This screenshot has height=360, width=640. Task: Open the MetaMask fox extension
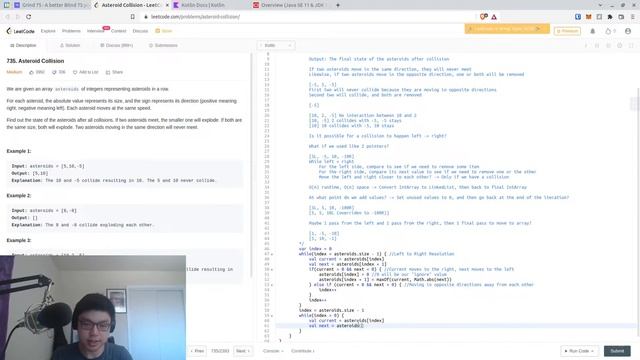589,17
